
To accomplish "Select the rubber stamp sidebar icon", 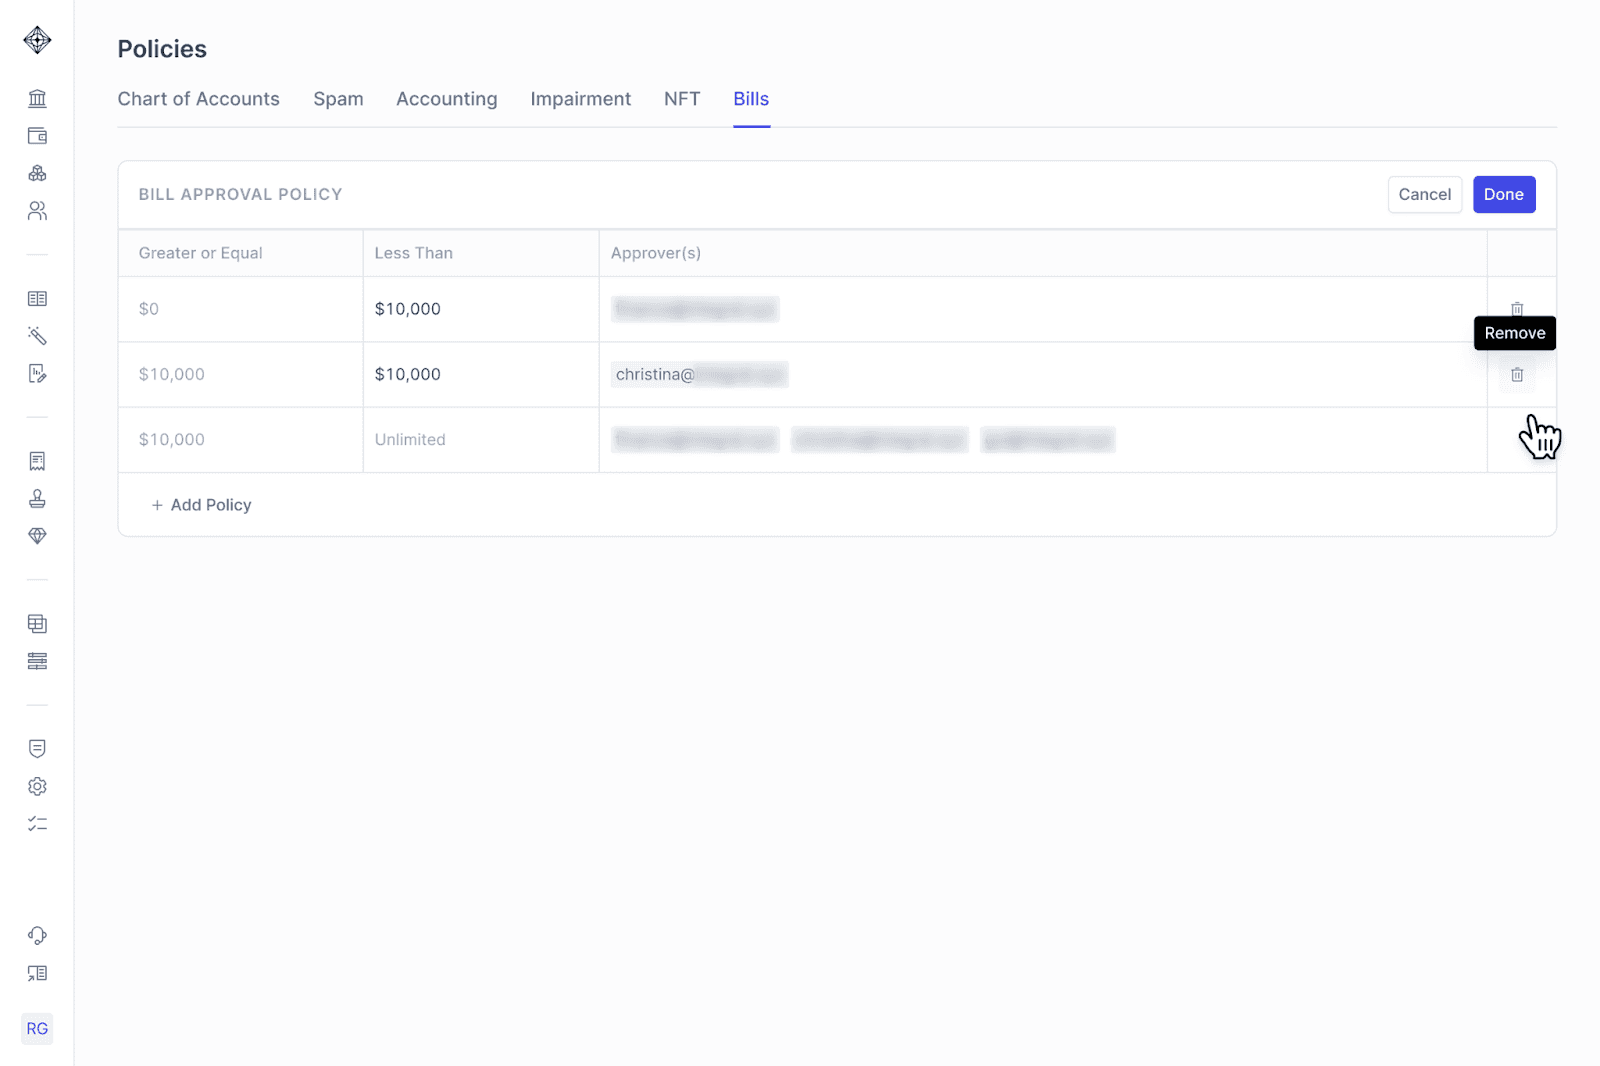I will (x=37, y=499).
